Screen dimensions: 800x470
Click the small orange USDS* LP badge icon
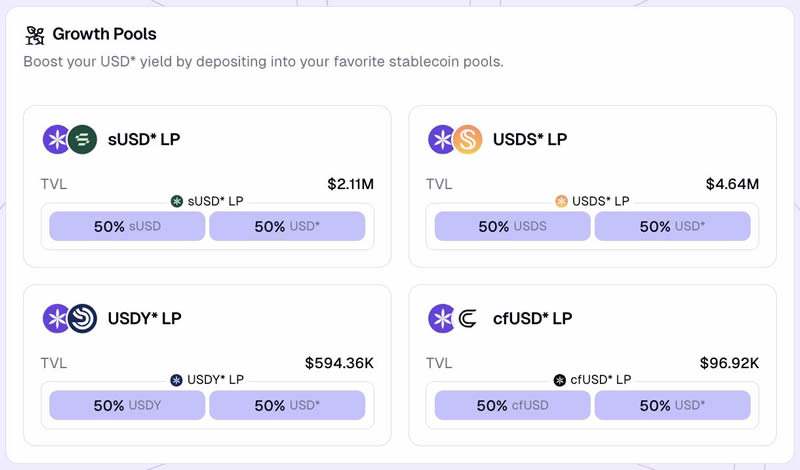(x=561, y=201)
